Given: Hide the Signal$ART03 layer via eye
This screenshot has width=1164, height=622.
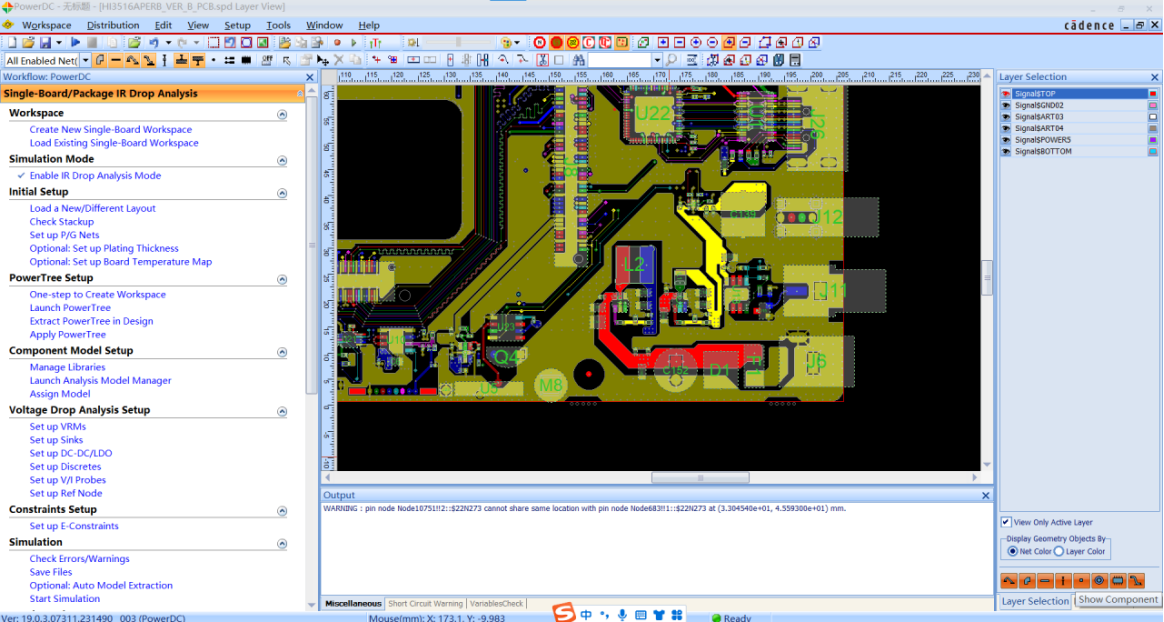Looking at the screenshot, I should [1006, 117].
